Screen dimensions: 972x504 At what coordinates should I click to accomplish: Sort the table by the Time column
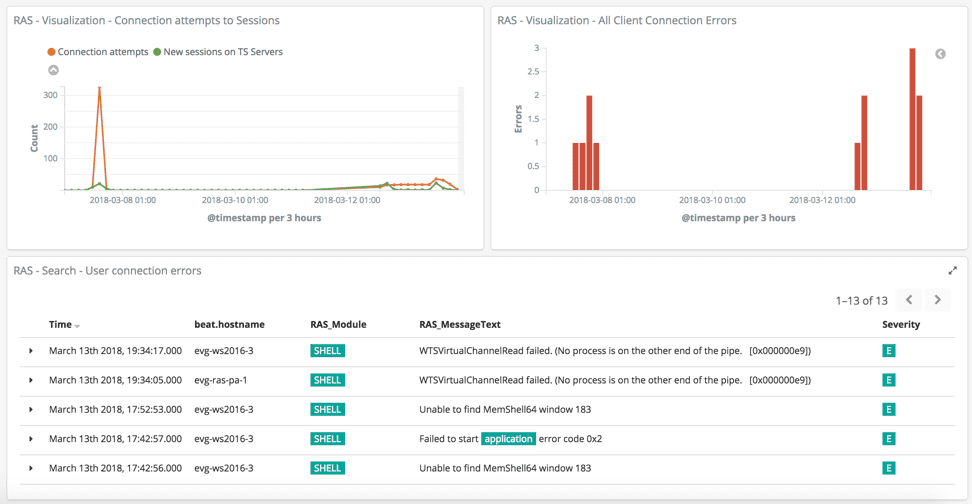coord(77,325)
